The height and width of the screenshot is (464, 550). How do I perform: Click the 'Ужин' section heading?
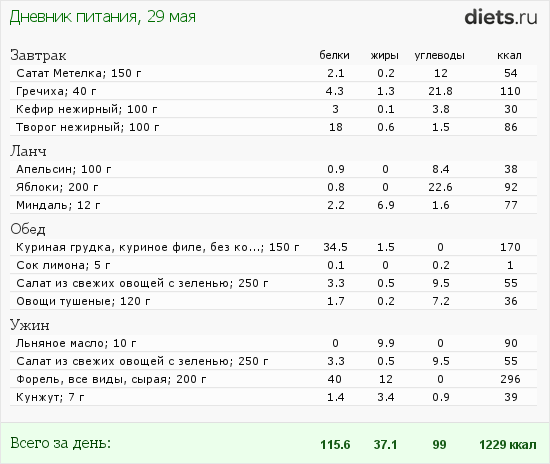coord(29,325)
